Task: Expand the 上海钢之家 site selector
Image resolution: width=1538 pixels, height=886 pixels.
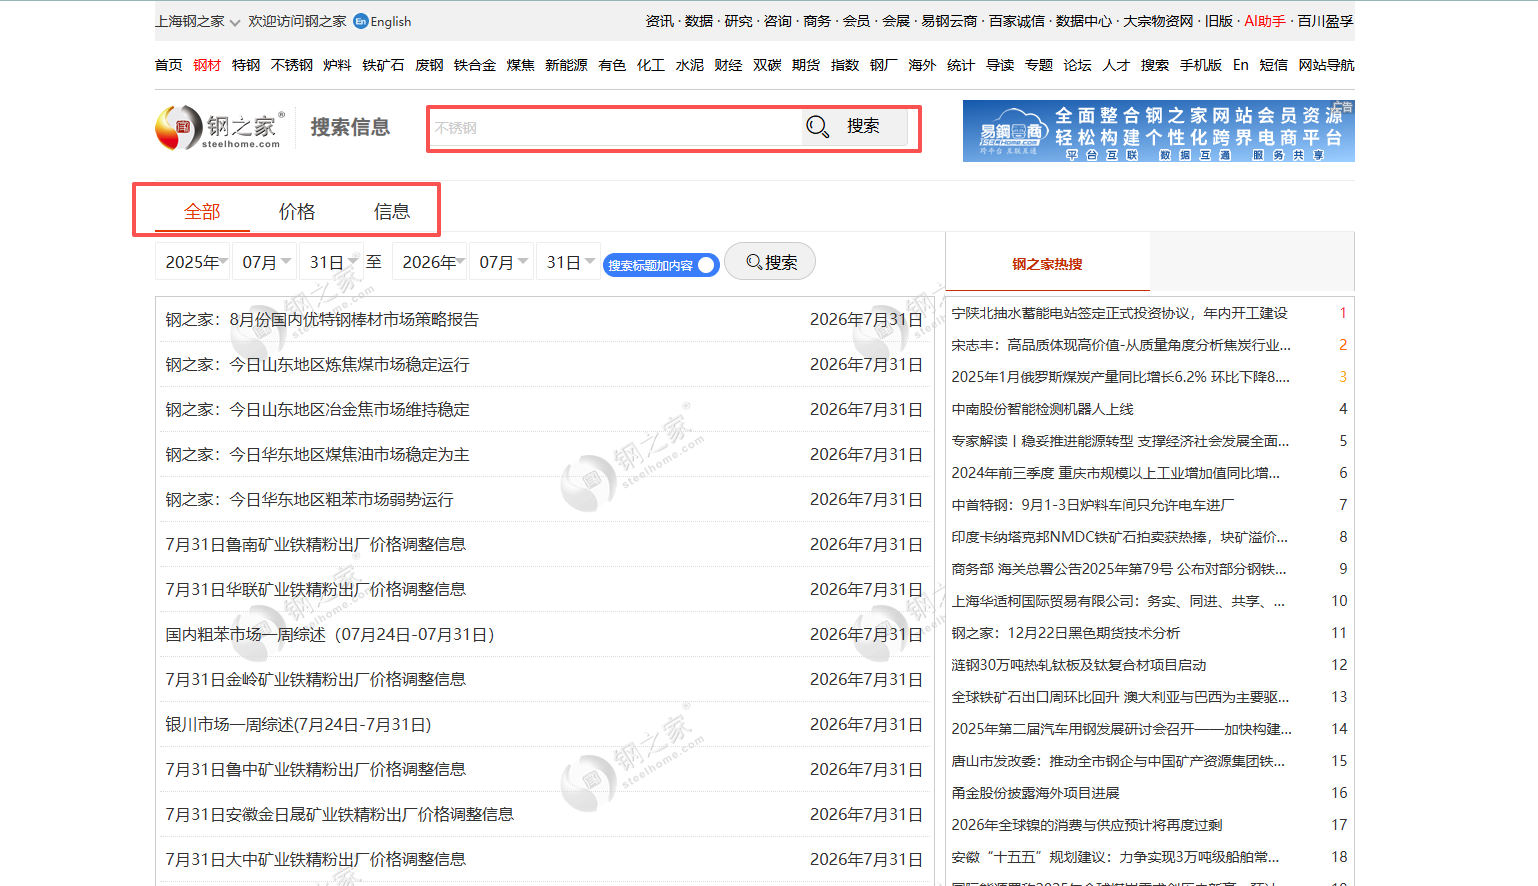Action: click(x=197, y=21)
